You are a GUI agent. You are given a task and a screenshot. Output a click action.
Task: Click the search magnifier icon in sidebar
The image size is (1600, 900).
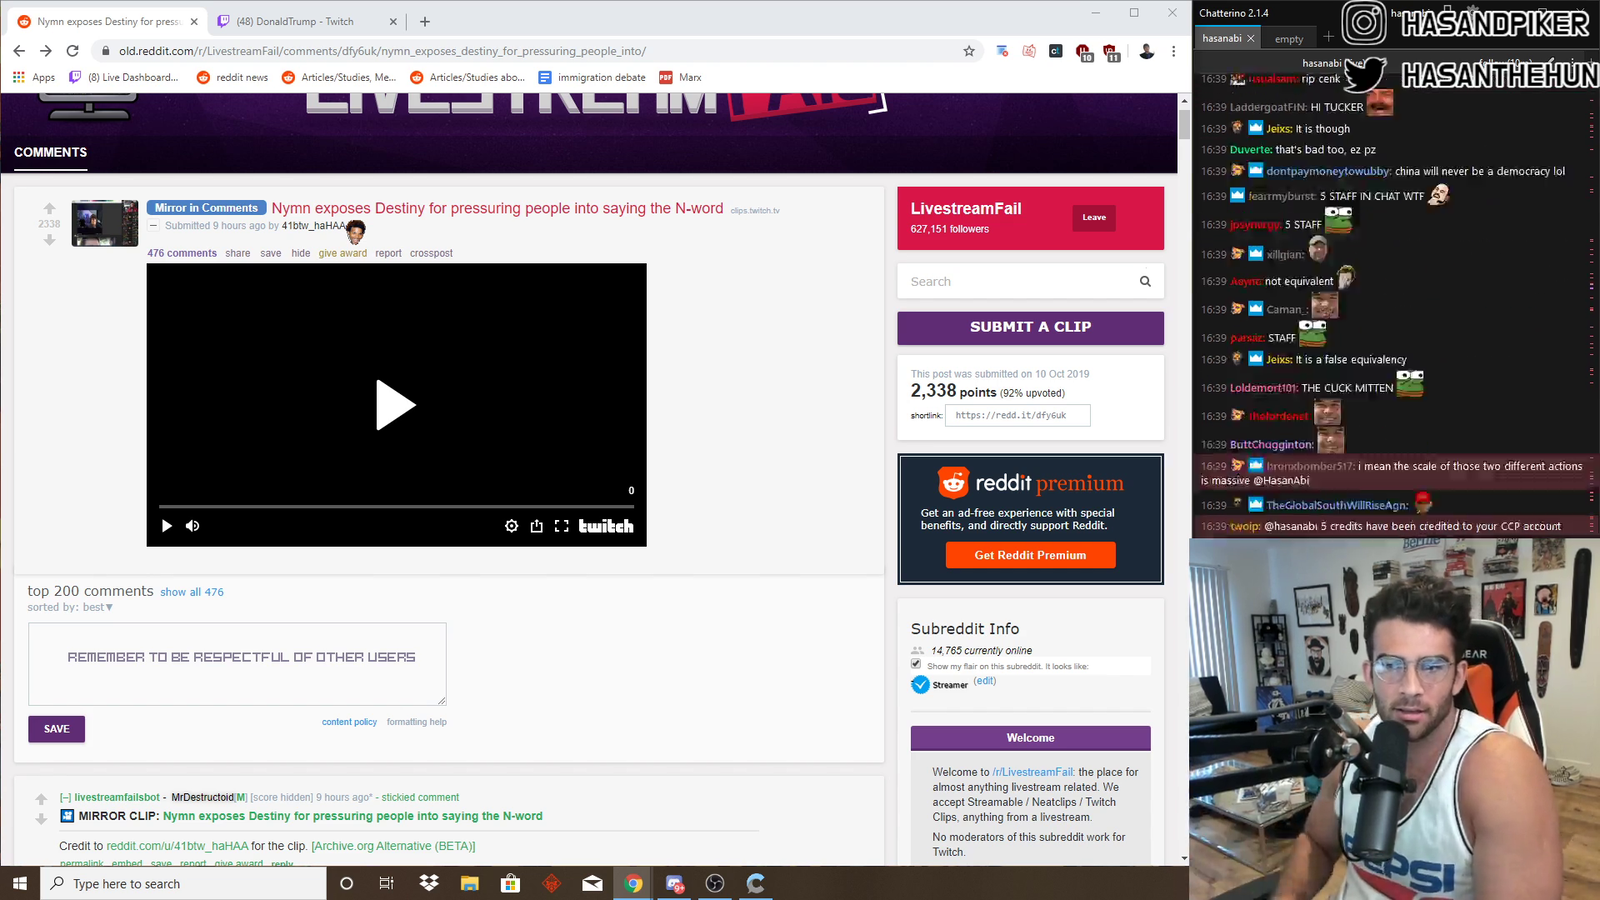tap(1145, 281)
